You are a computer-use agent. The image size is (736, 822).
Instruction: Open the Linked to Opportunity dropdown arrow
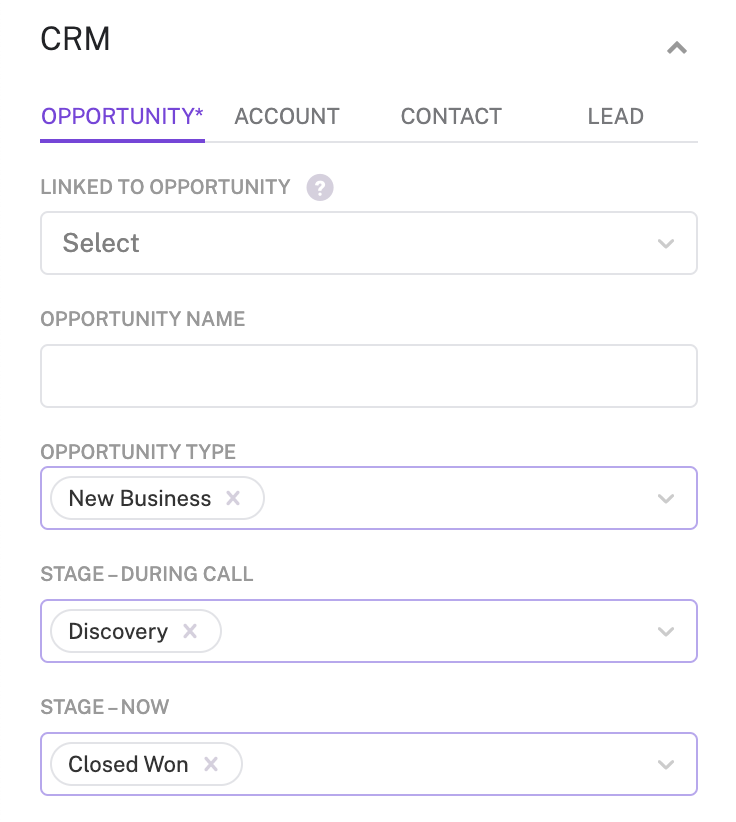point(666,243)
